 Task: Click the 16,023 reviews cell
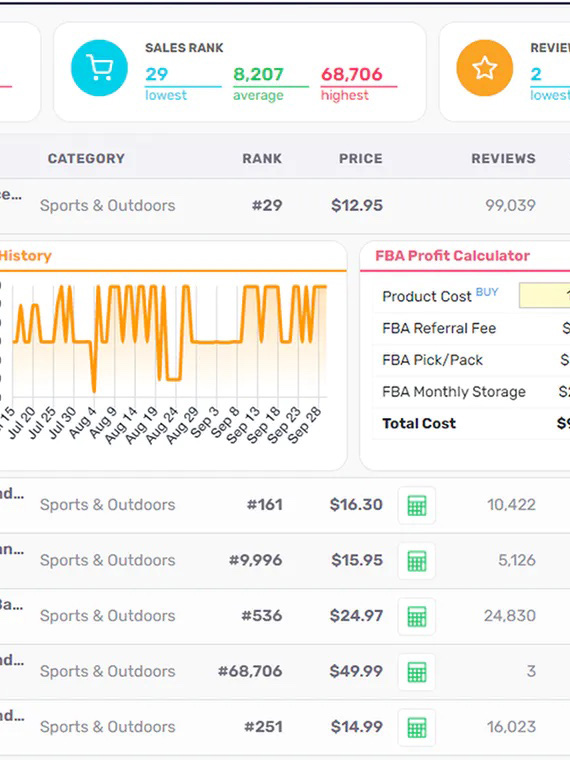[x=511, y=727]
